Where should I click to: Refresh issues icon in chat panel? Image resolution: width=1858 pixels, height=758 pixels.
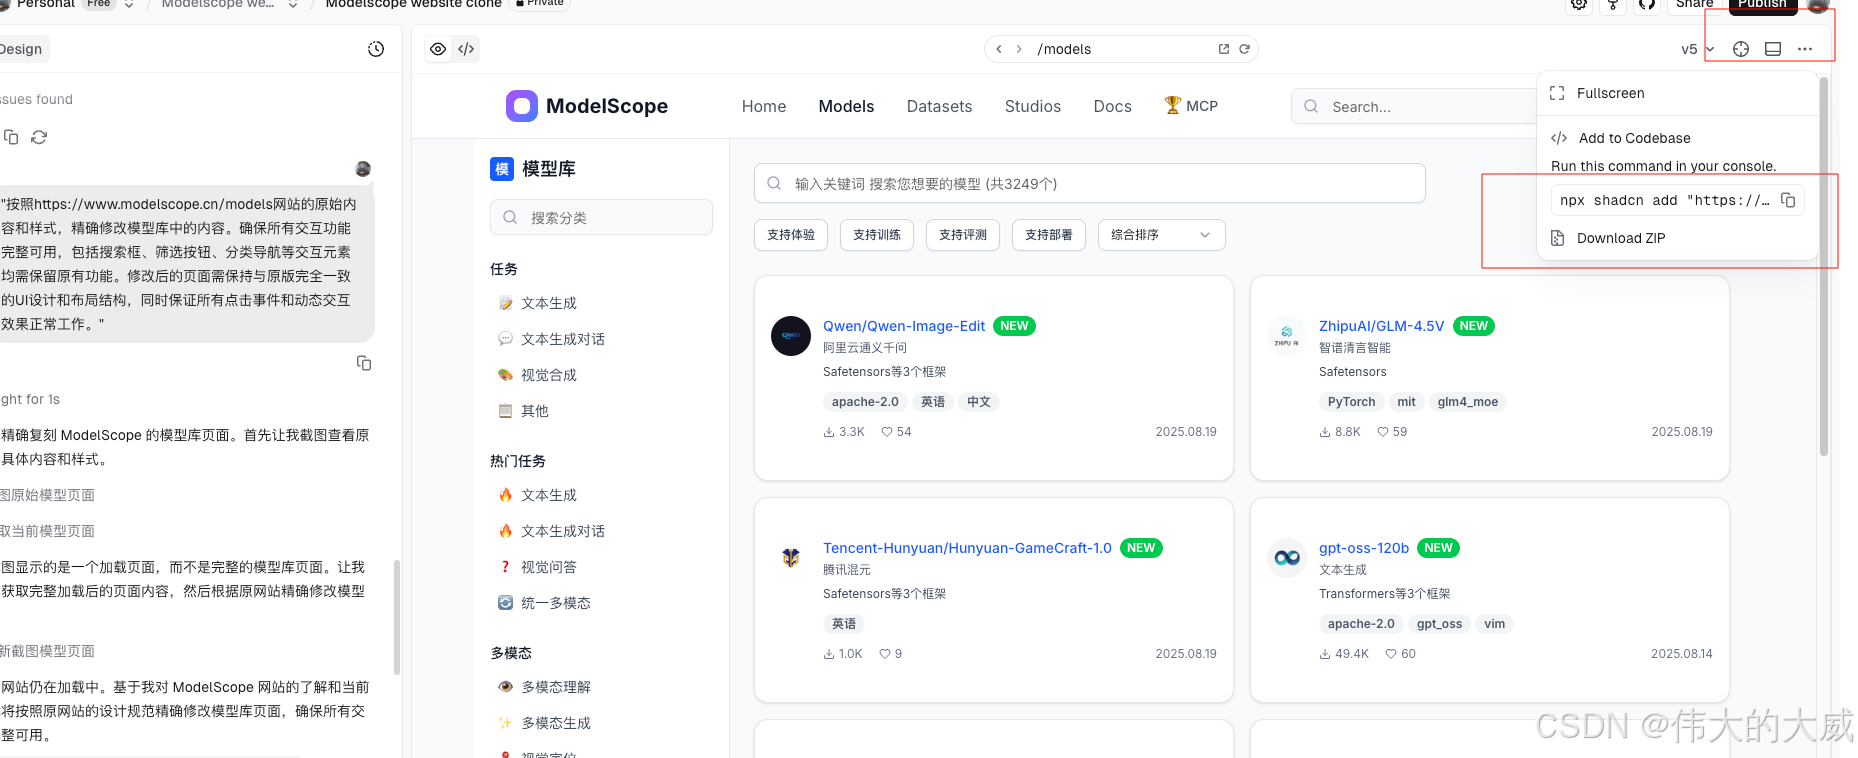(x=39, y=137)
